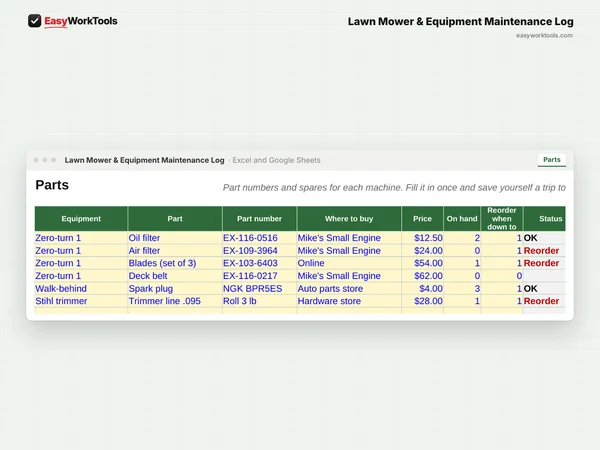The height and width of the screenshot is (450, 600).
Task: Click the $12.50 price cell
Action: point(422,238)
